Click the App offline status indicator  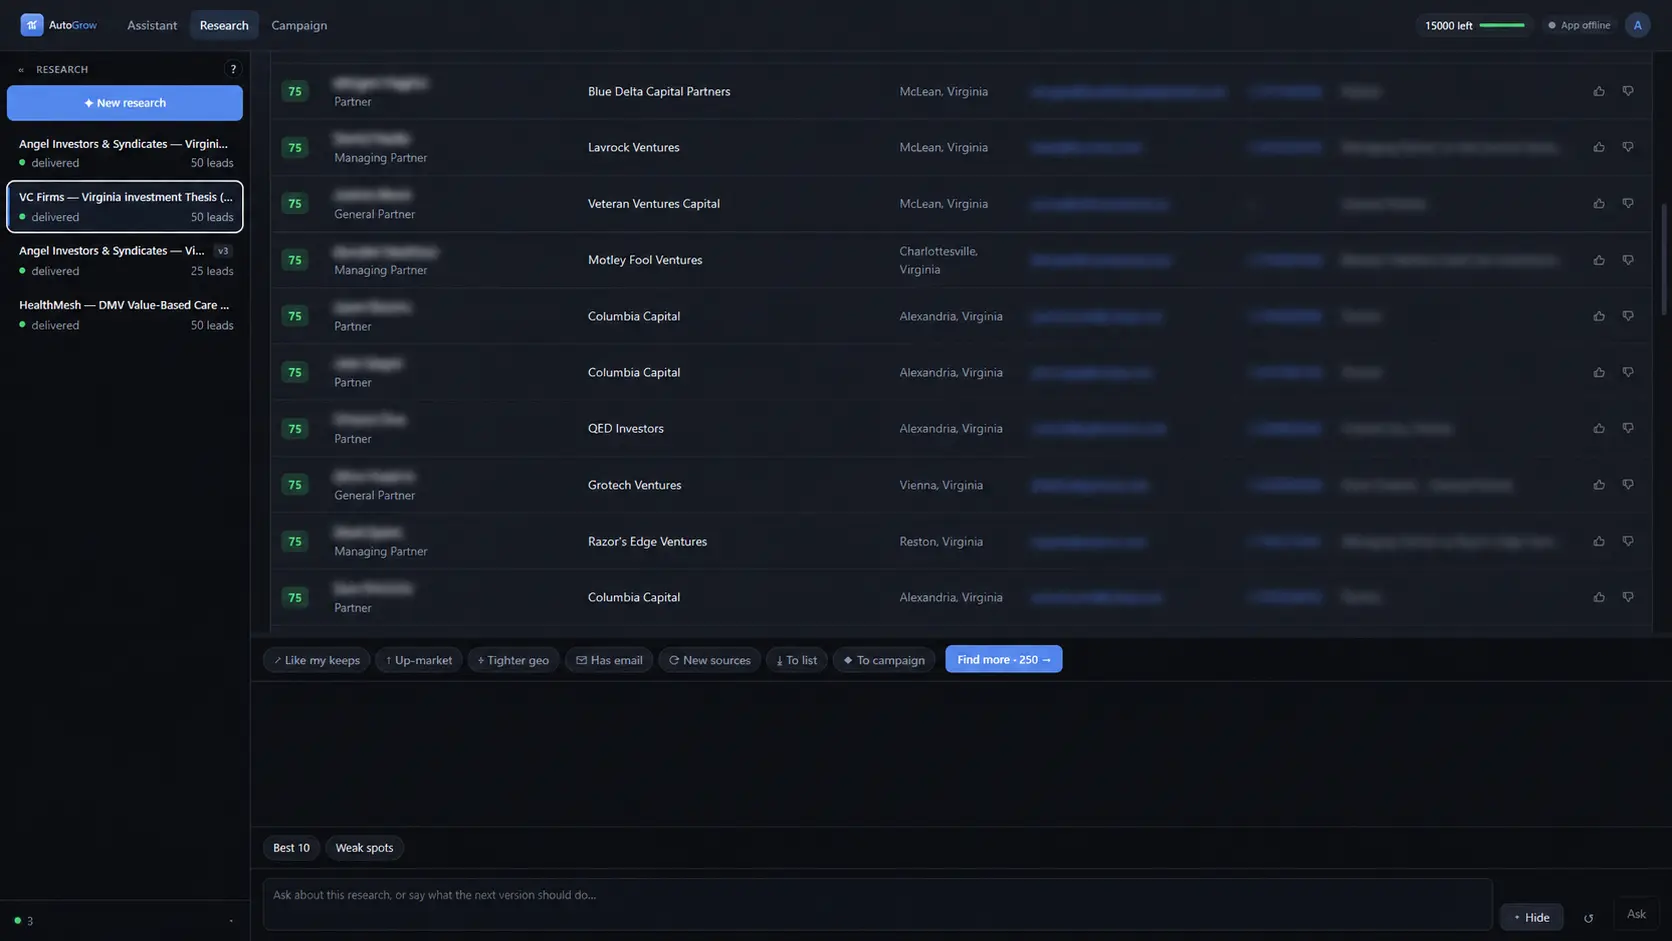pyautogui.click(x=1579, y=25)
